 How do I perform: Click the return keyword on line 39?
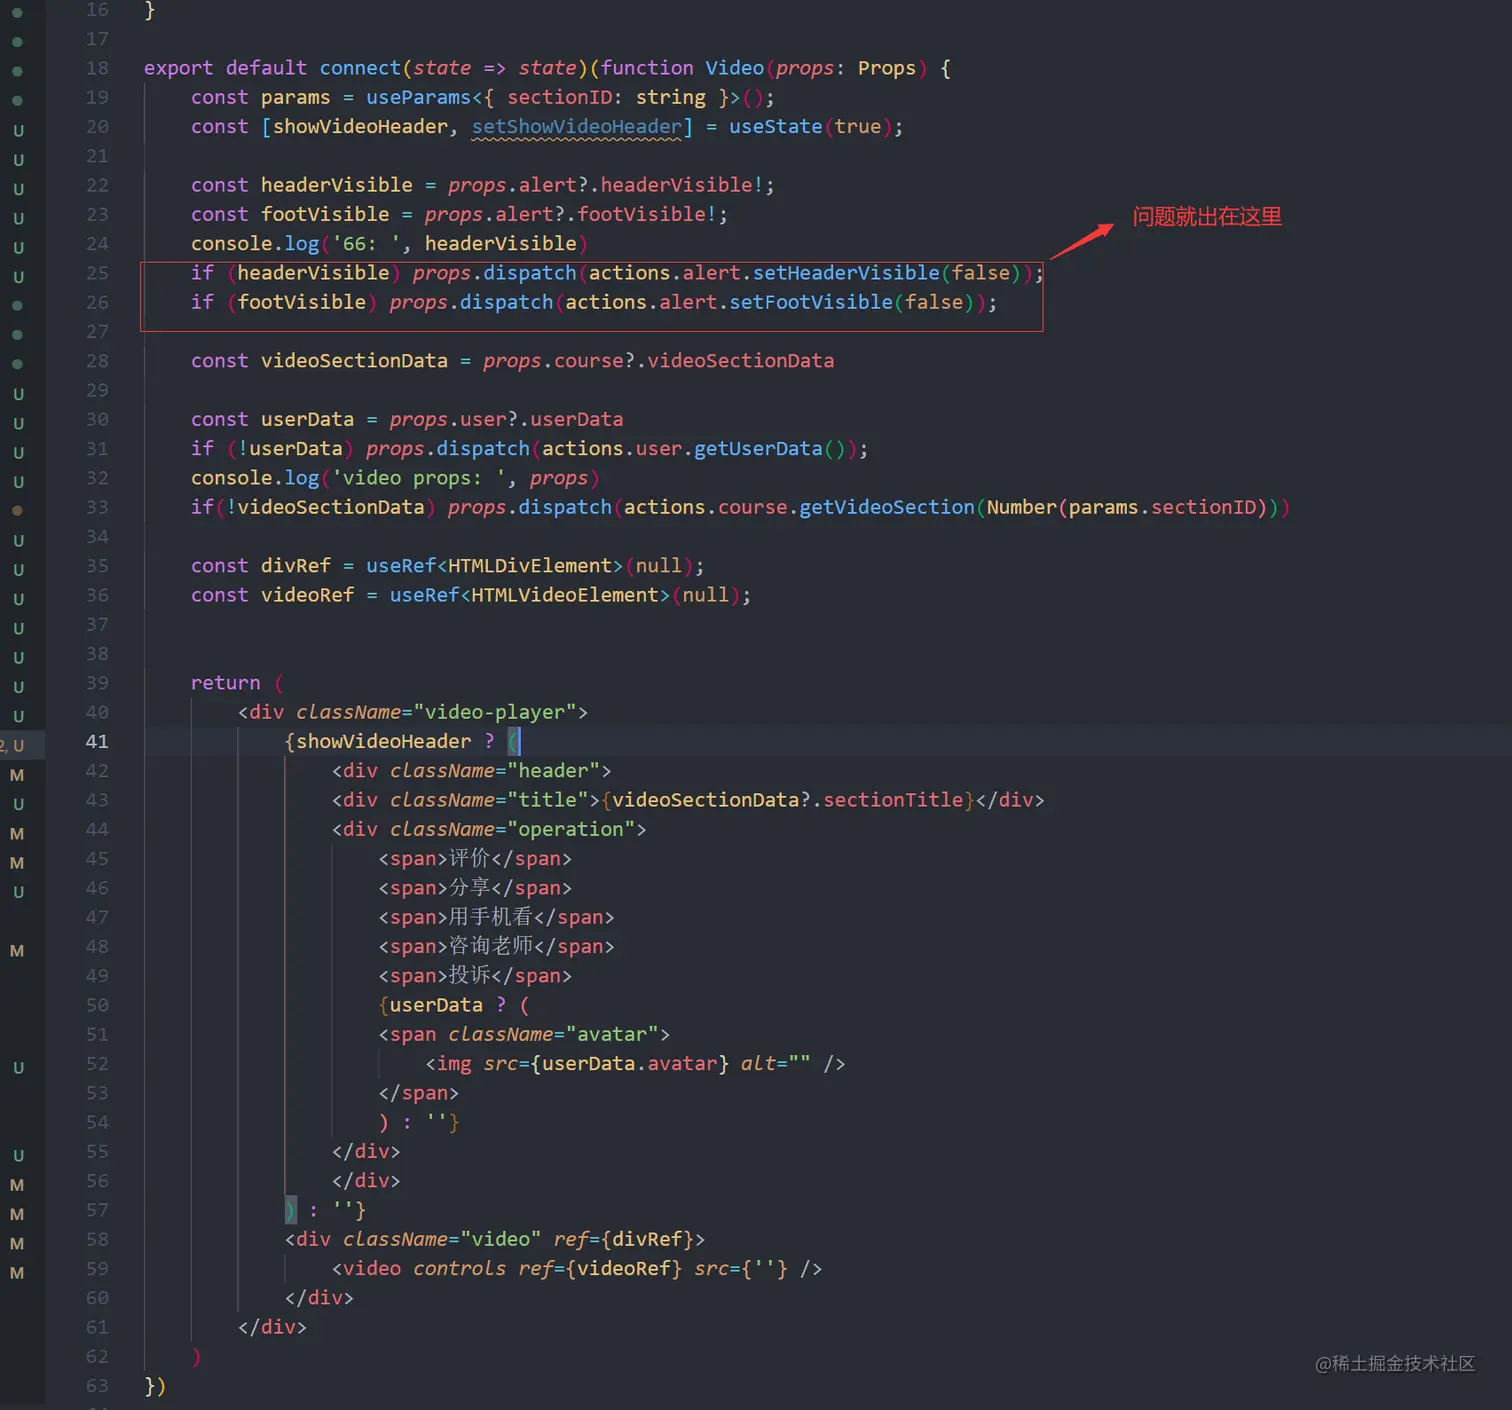pyautogui.click(x=226, y=683)
